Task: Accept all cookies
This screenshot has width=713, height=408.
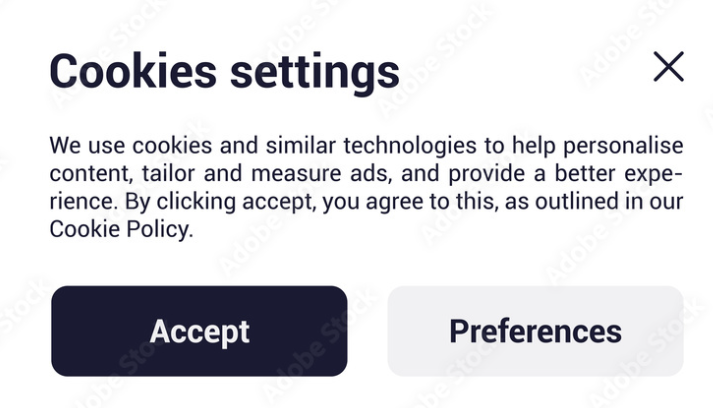Action: (199, 331)
